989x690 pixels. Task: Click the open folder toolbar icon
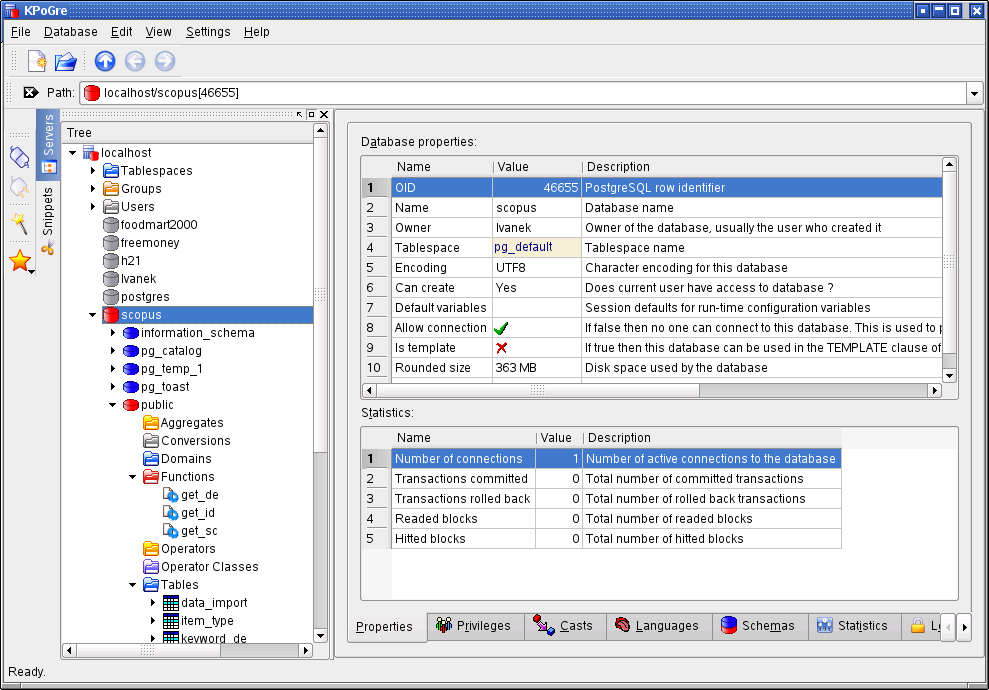(66, 61)
